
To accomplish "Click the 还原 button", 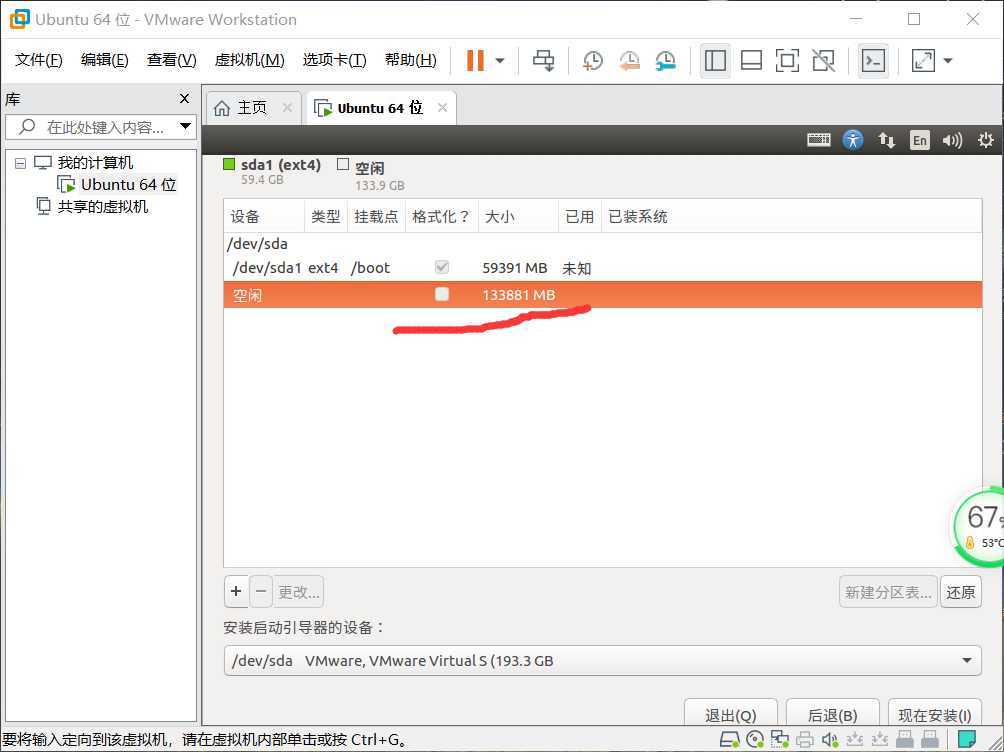I will [960, 591].
